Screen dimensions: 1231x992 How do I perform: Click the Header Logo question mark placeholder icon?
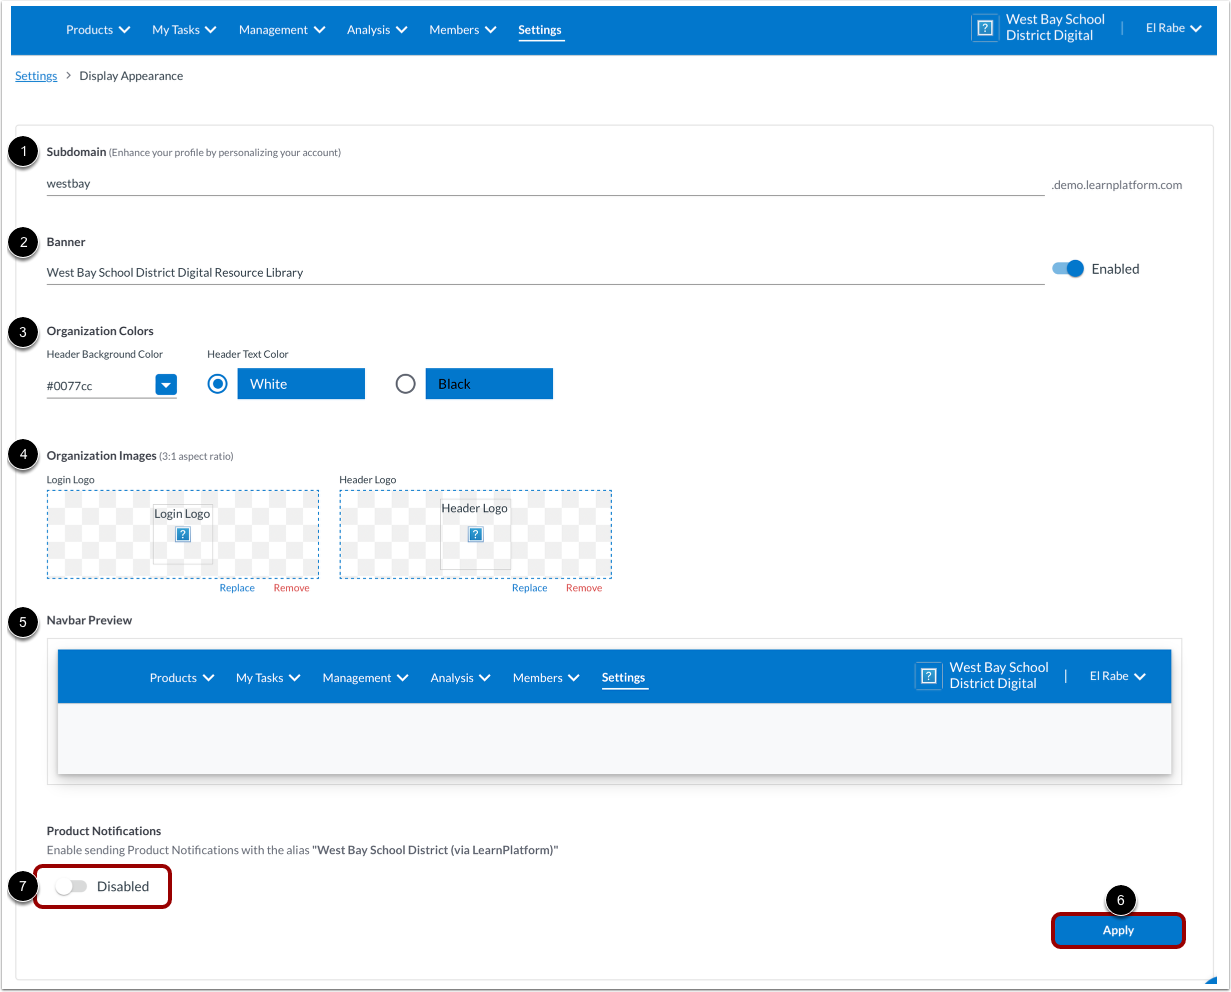pos(474,534)
